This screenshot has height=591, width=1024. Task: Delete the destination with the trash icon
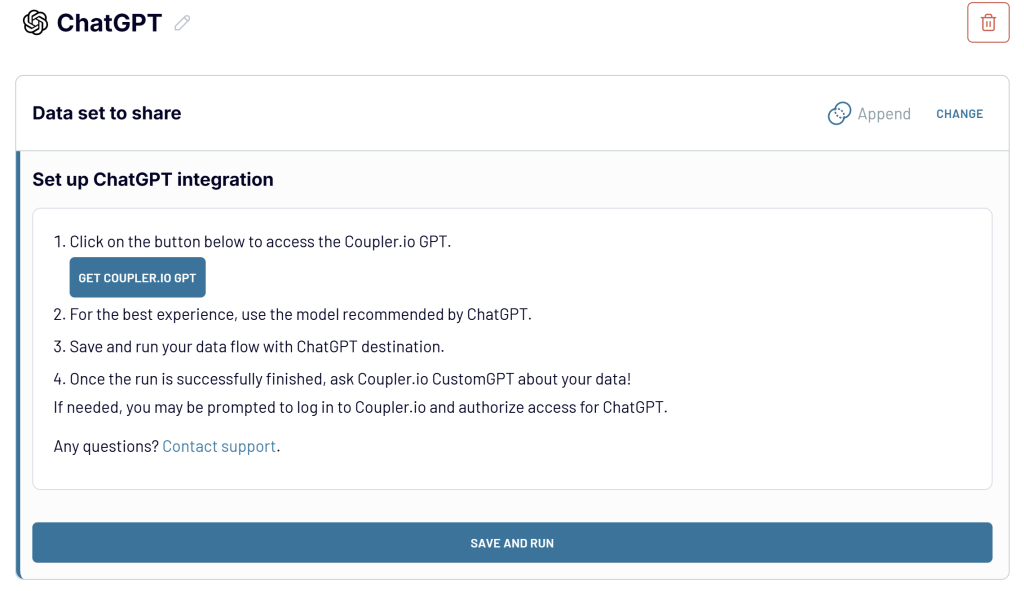pyautogui.click(x=988, y=23)
